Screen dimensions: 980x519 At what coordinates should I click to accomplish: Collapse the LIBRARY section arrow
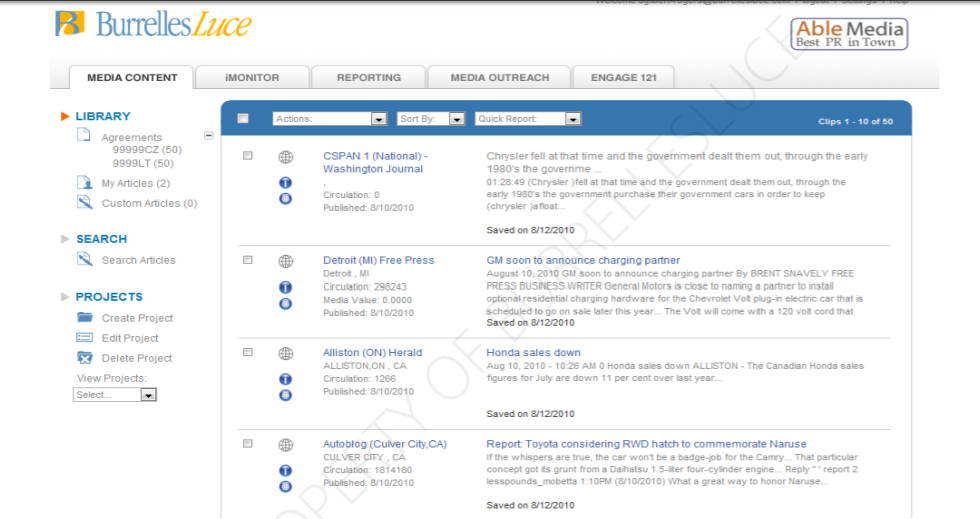pyautogui.click(x=64, y=116)
